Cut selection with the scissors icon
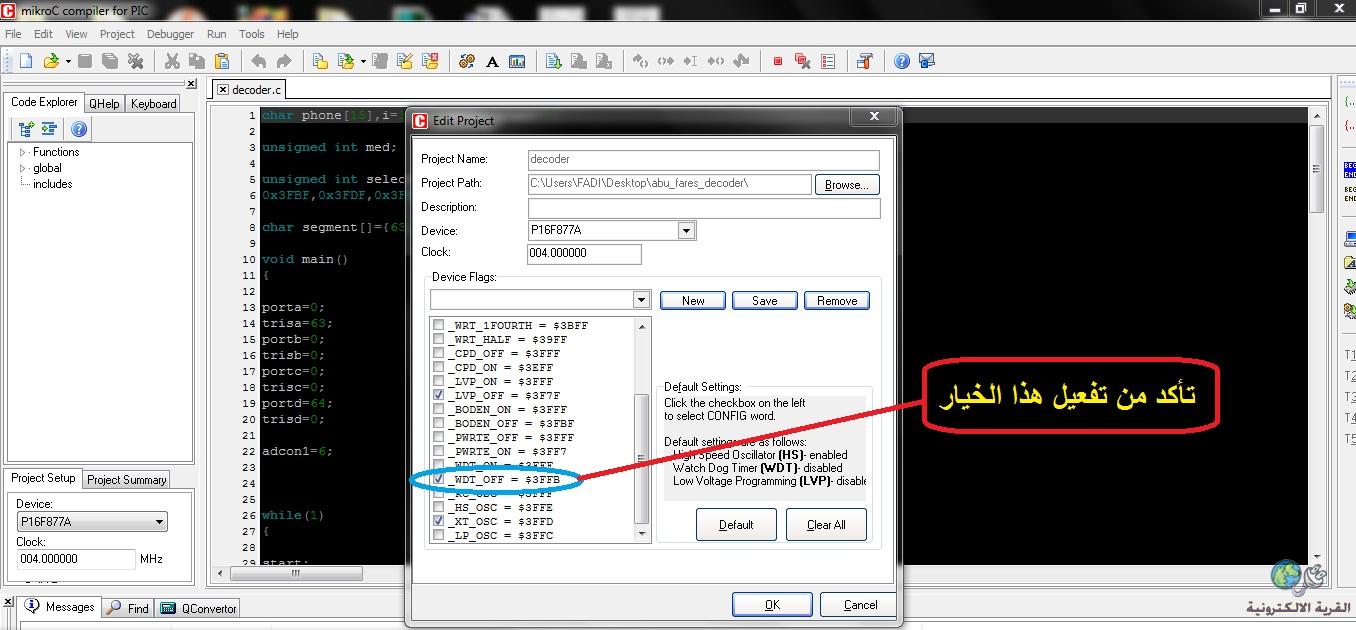1356x630 pixels. [x=172, y=61]
